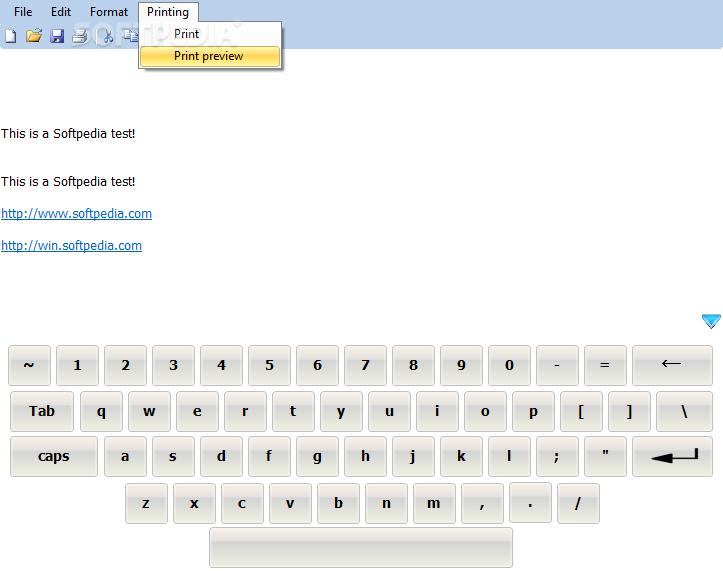
Task: Tap the number 1 key
Action: [x=77, y=365]
